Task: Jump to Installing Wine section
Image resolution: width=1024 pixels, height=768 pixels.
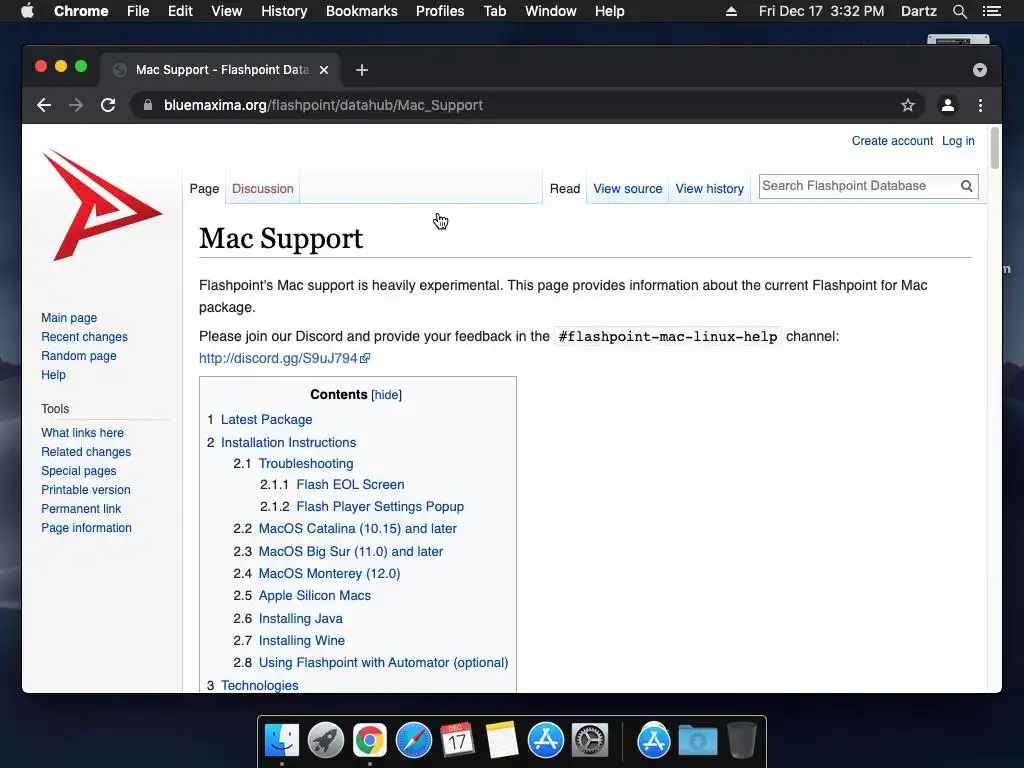Action: click(302, 641)
